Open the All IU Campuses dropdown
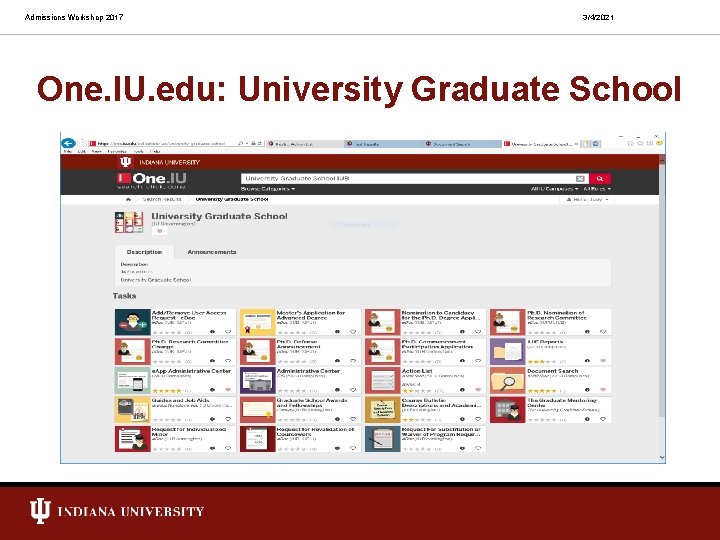 [x=554, y=189]
